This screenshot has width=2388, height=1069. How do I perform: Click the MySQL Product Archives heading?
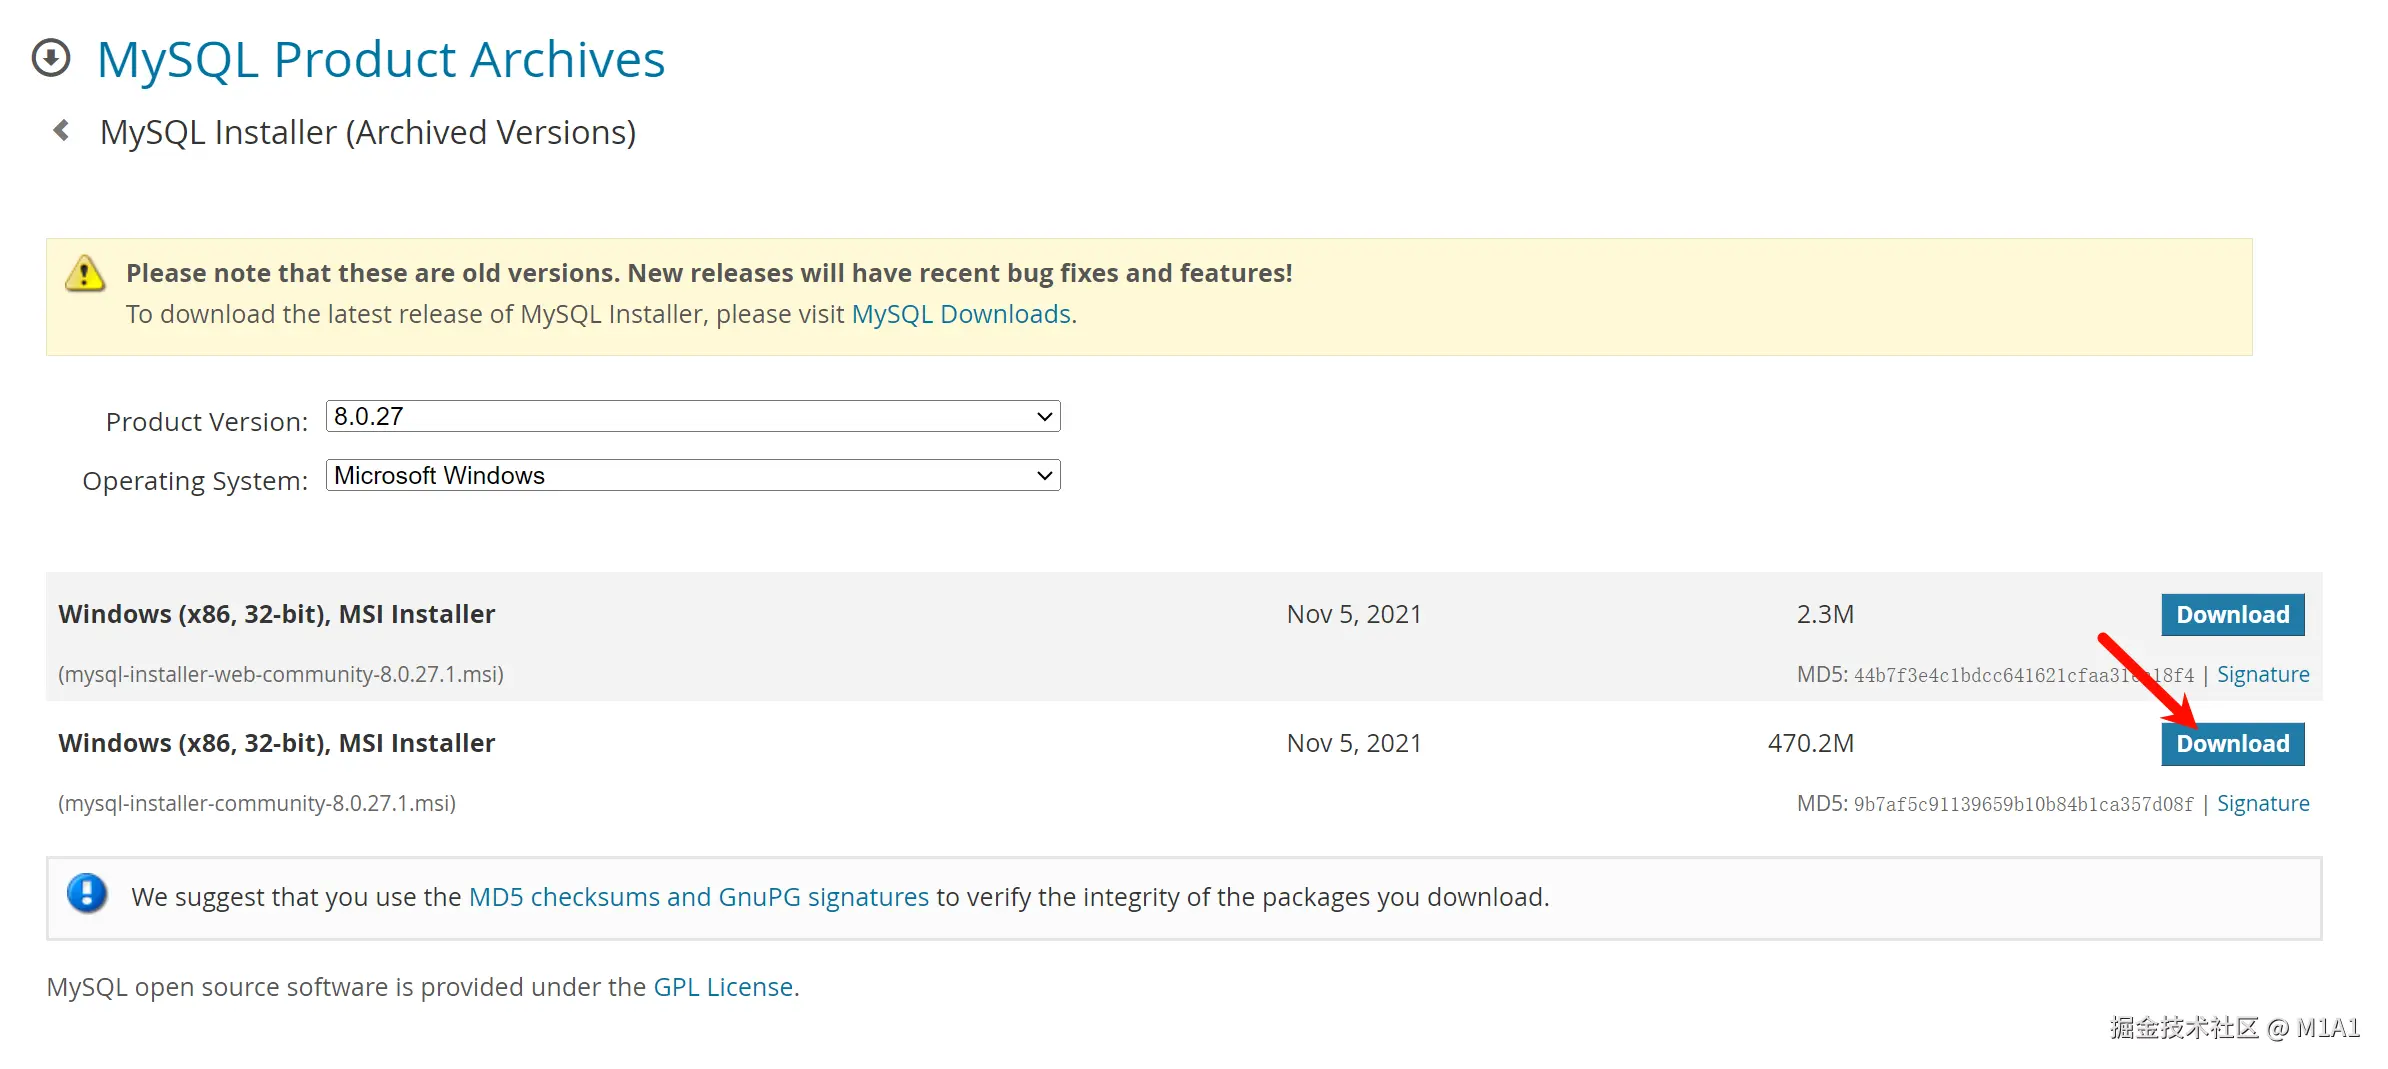(381, 59)
